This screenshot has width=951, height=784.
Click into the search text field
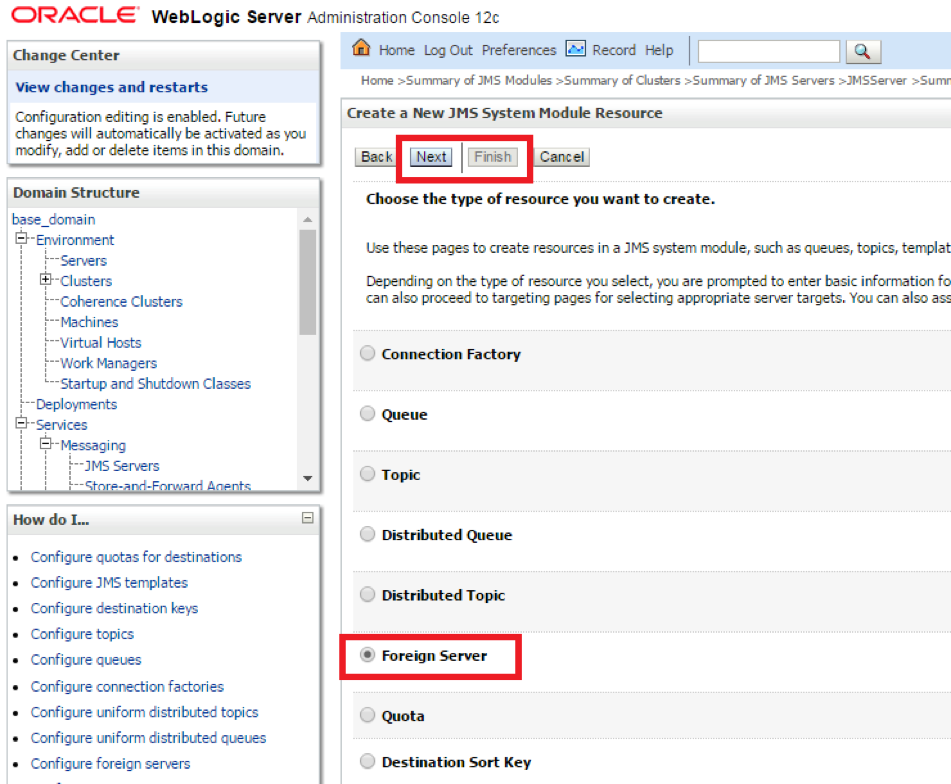[768, 51]
